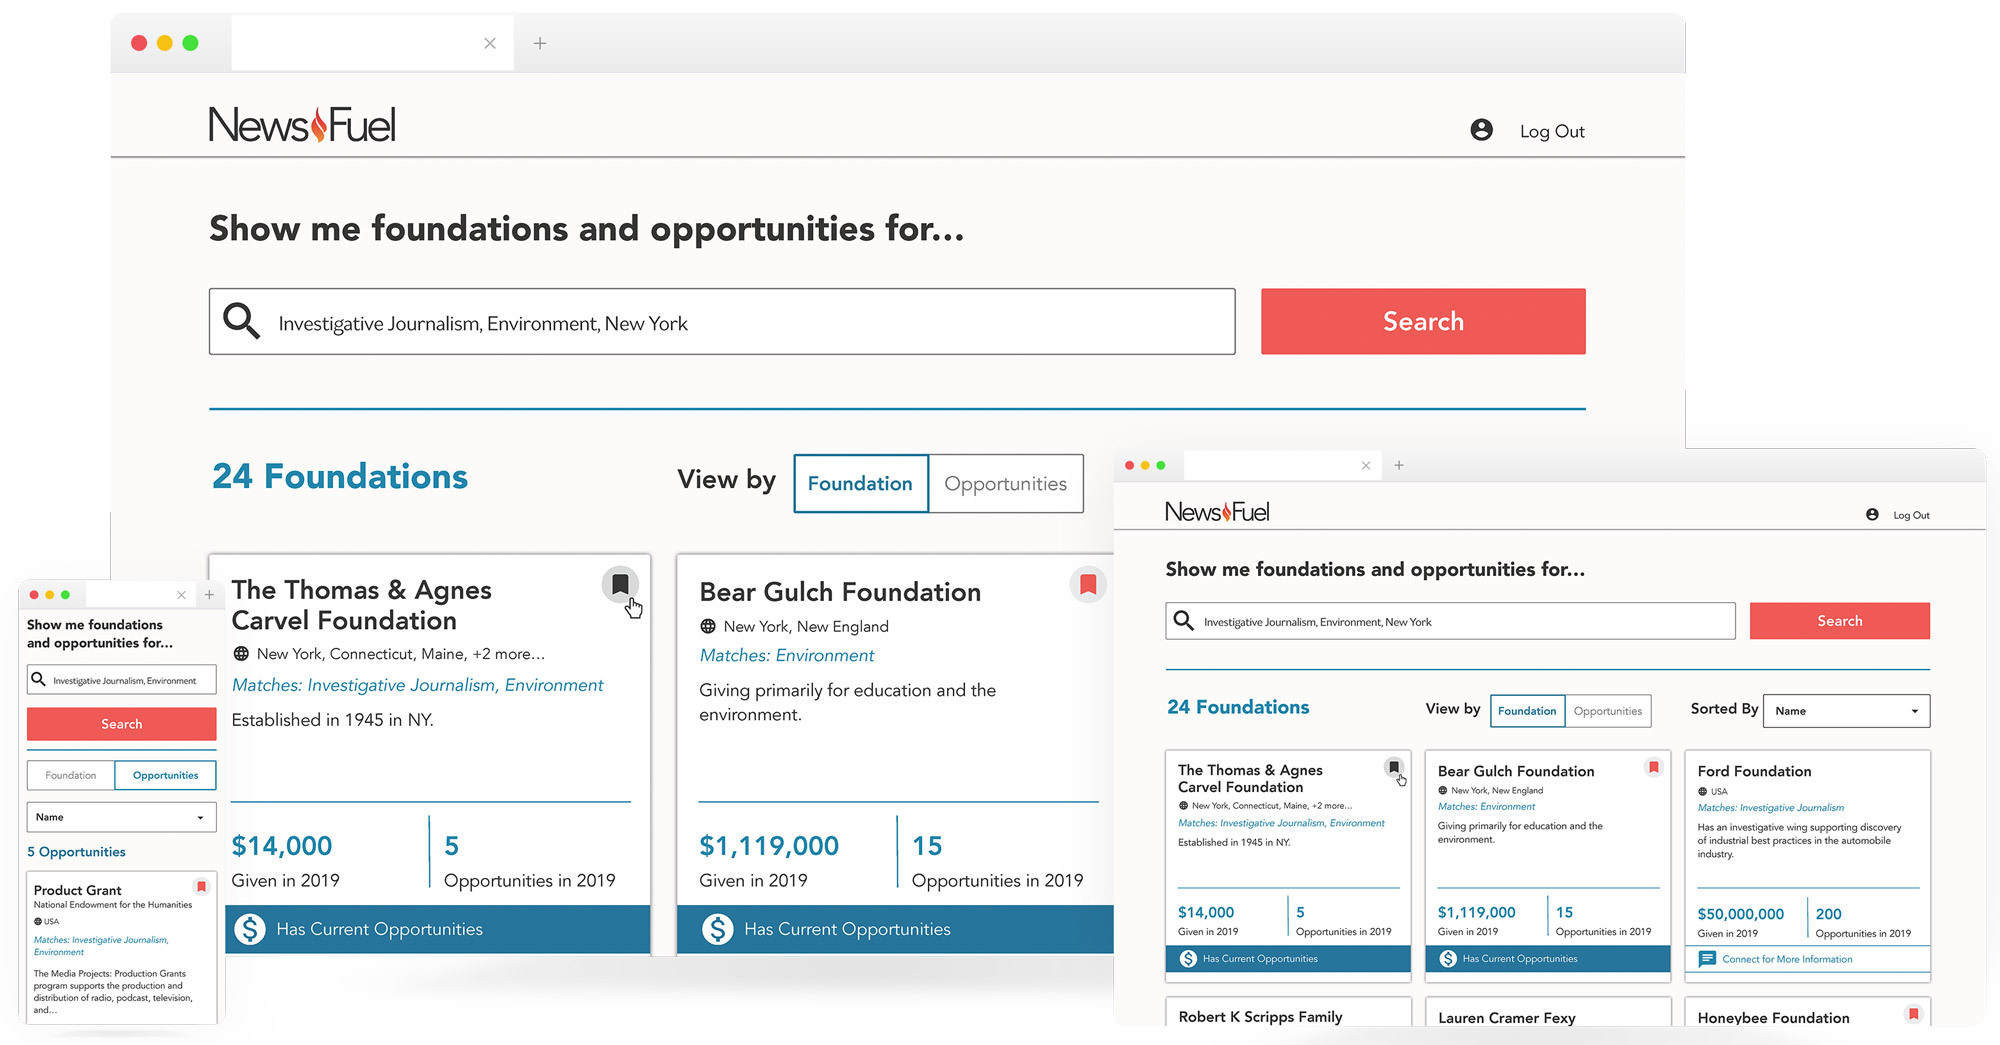Open the user account profile icon
This screenshot has width=2000, height=1045.
click(1482, 130)
